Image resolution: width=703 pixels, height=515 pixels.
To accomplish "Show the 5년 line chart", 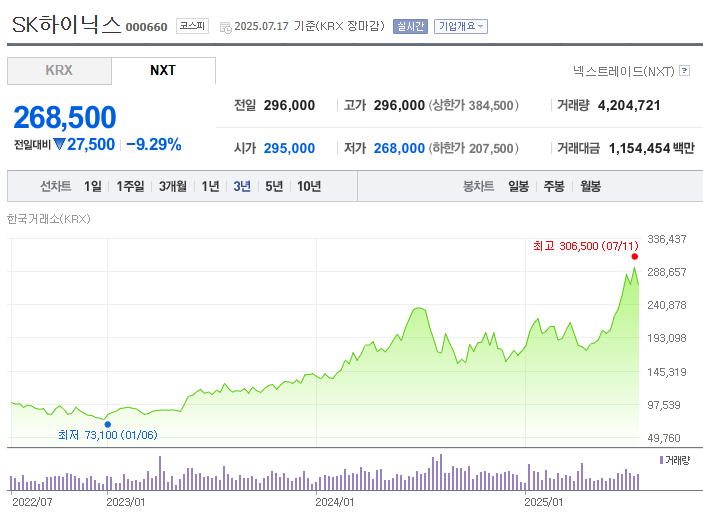I will click(274, 186).
